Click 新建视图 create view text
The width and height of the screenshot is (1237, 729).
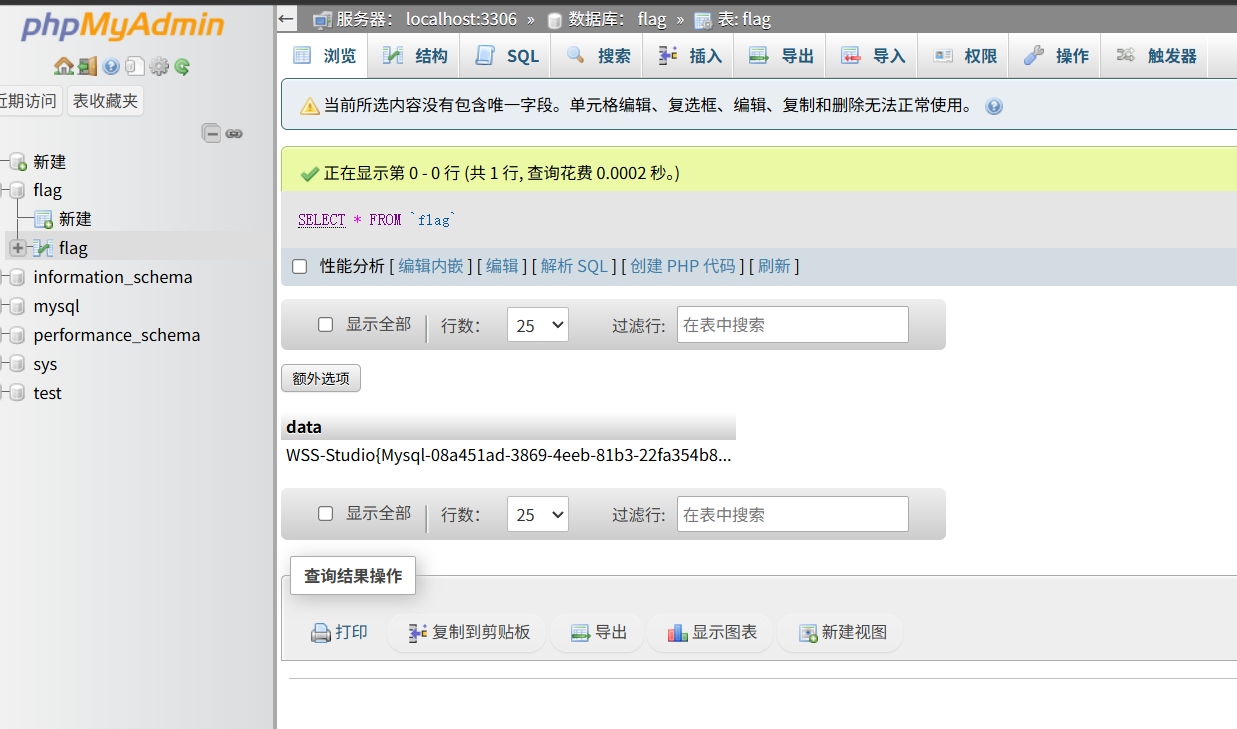pos(854,633)
